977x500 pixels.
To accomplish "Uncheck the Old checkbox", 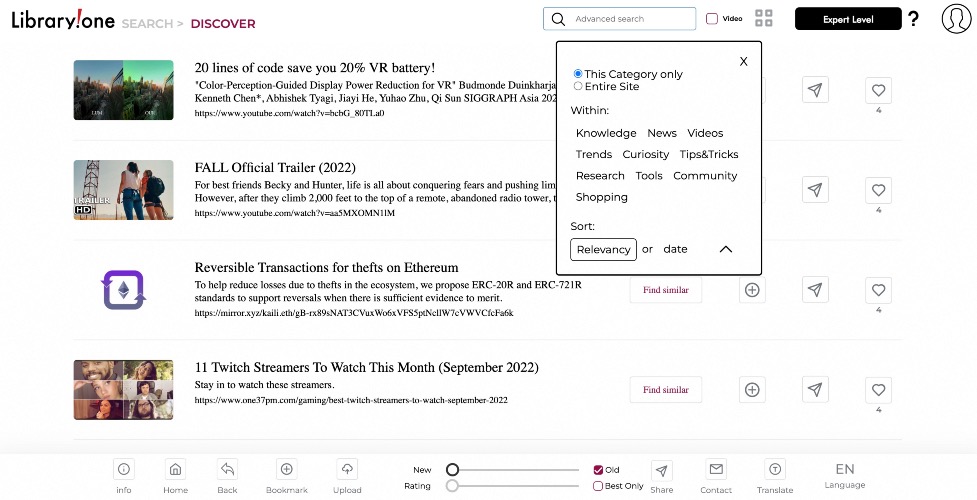I will point(598,470).
